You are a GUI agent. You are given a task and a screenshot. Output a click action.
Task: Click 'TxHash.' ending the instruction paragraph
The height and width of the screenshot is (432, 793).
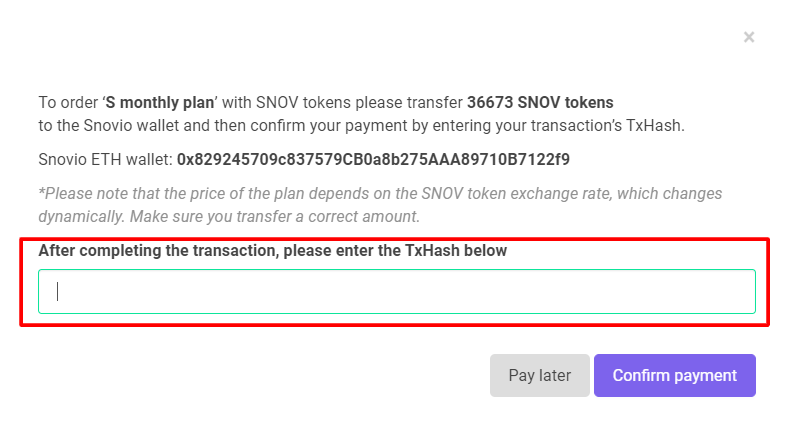[655, 125]
